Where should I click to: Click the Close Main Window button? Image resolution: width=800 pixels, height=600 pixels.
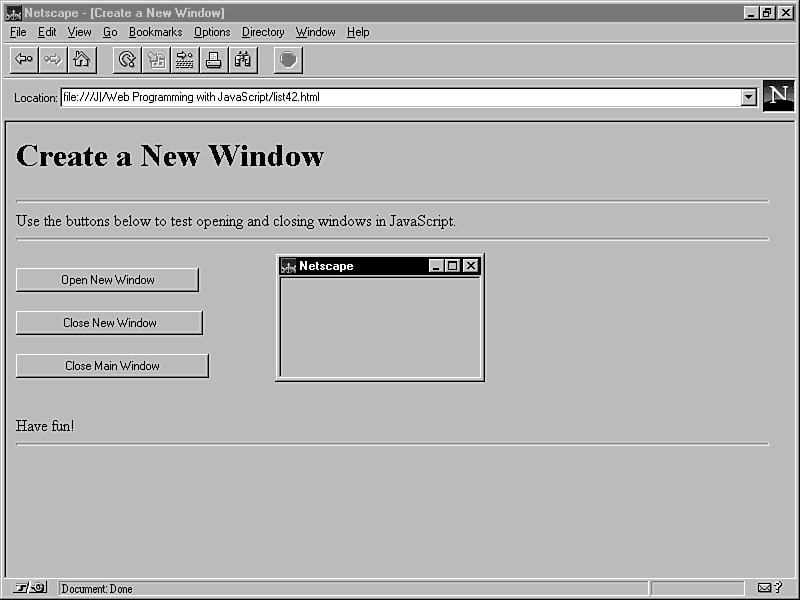[112, 366]
